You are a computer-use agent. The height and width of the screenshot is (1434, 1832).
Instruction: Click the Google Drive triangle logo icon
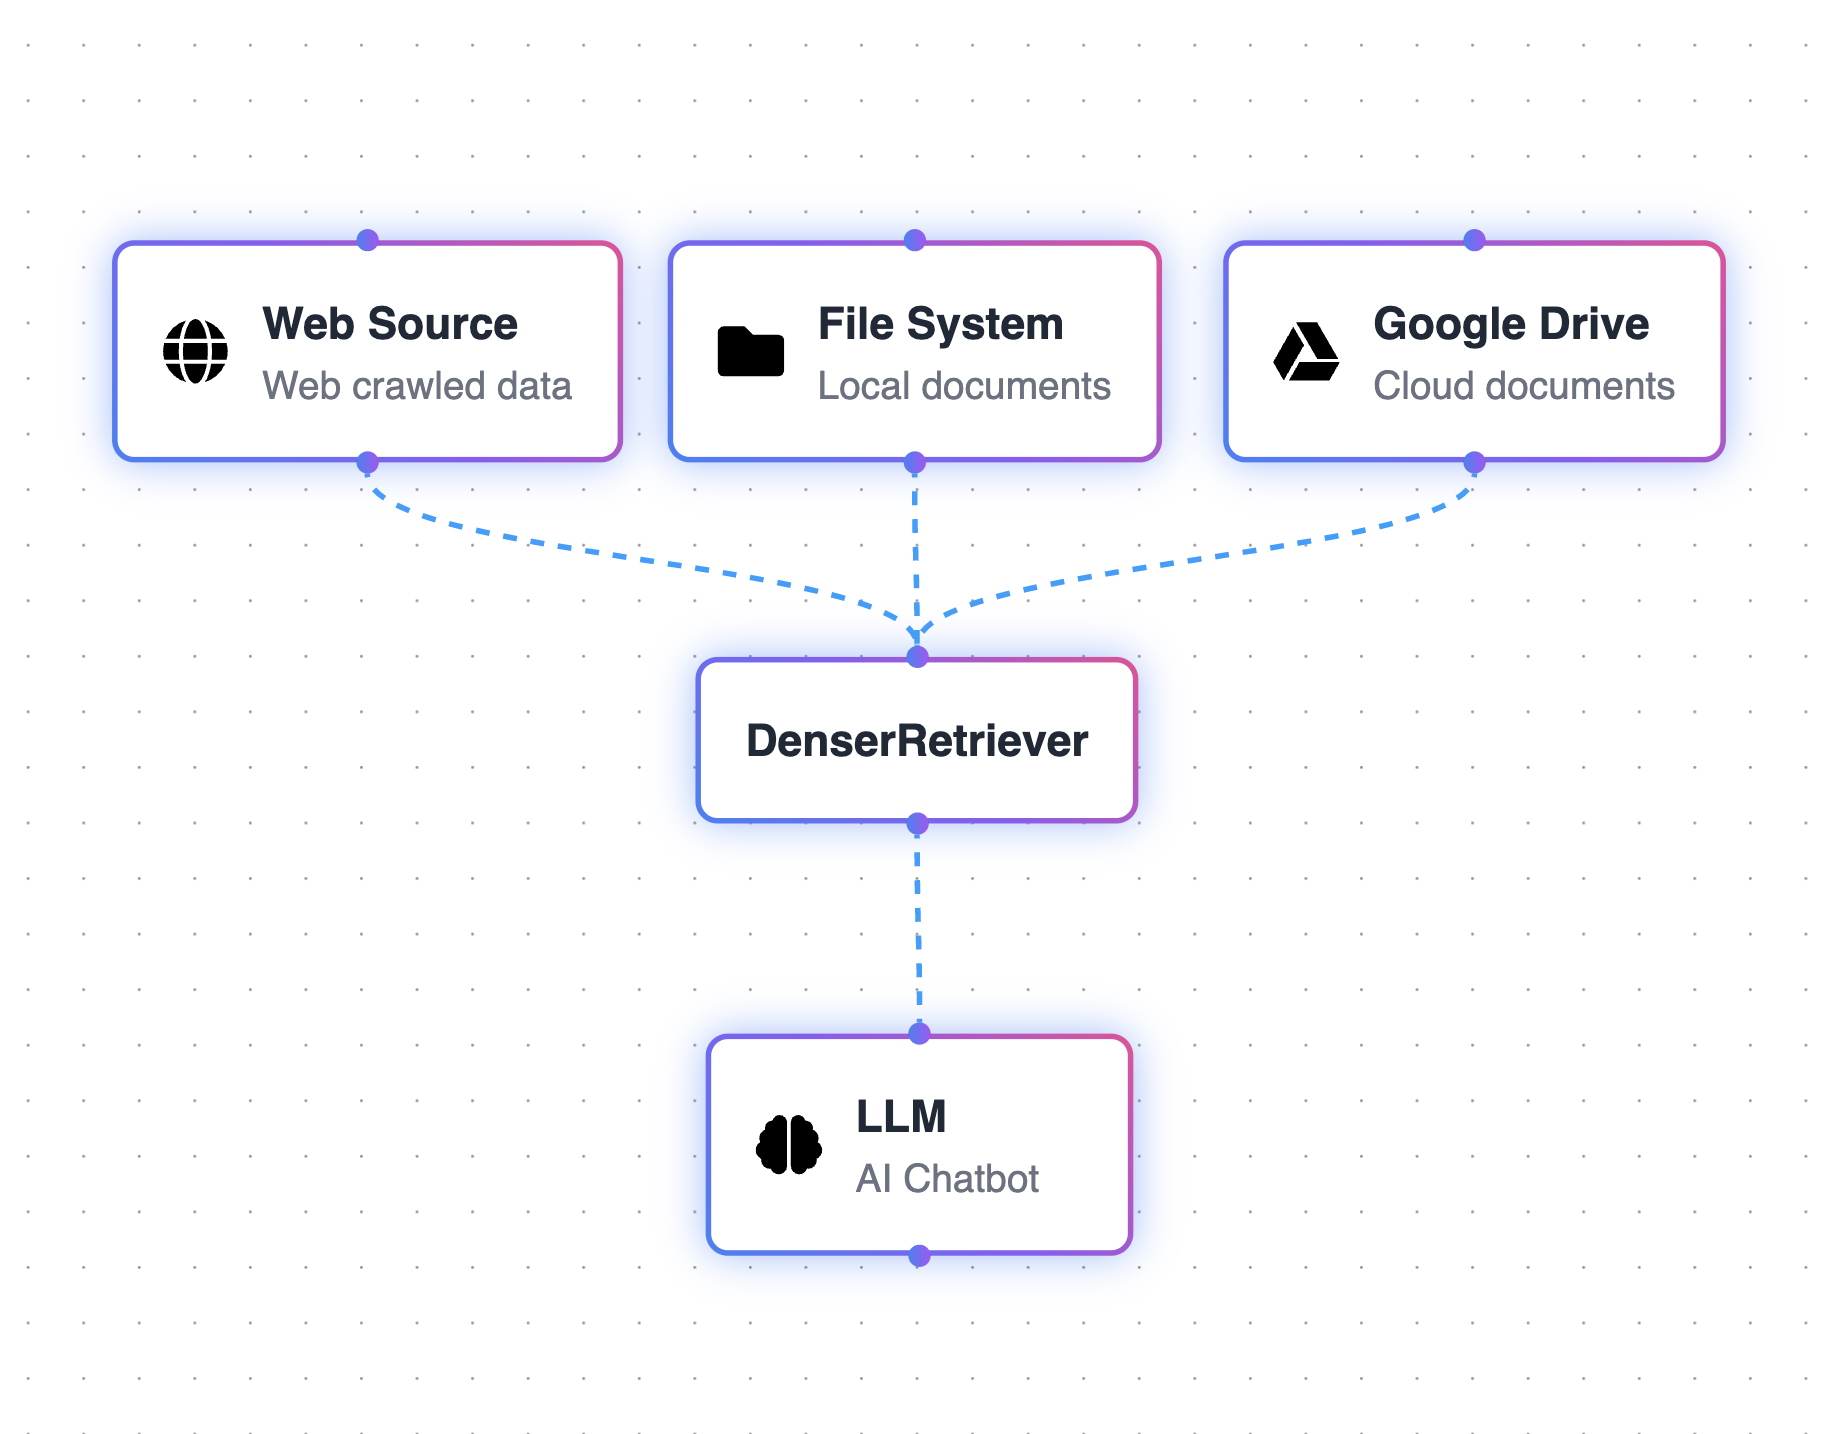[1306, 352]
